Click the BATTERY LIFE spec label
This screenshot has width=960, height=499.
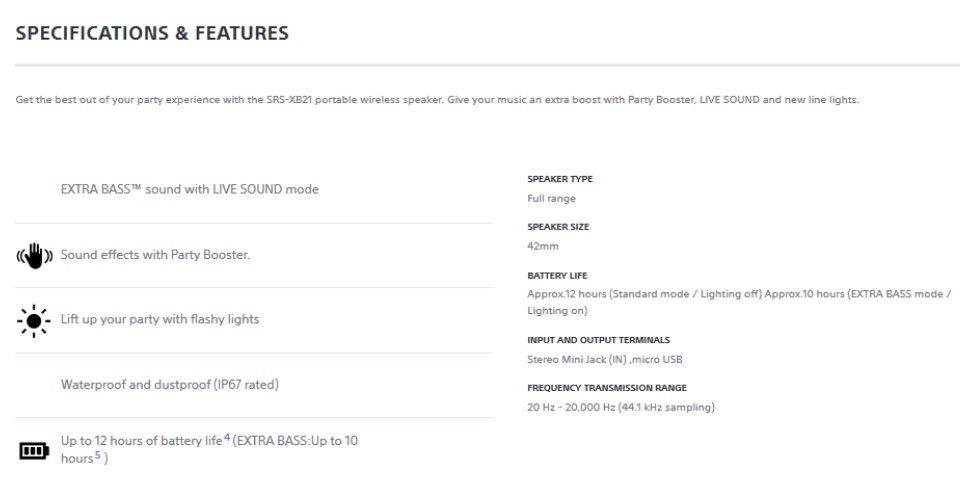click(557, 276)
